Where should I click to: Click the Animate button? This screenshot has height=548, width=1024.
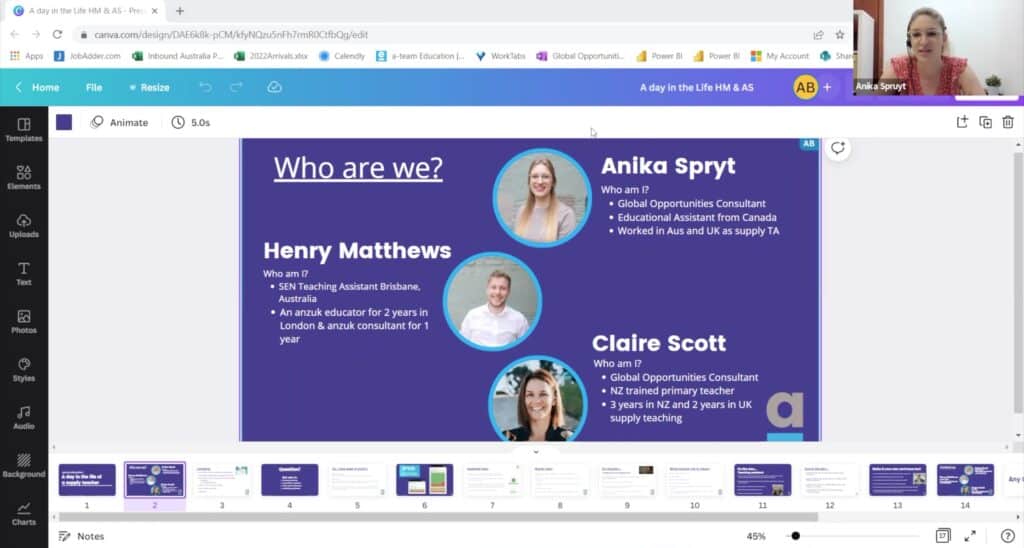119,122
